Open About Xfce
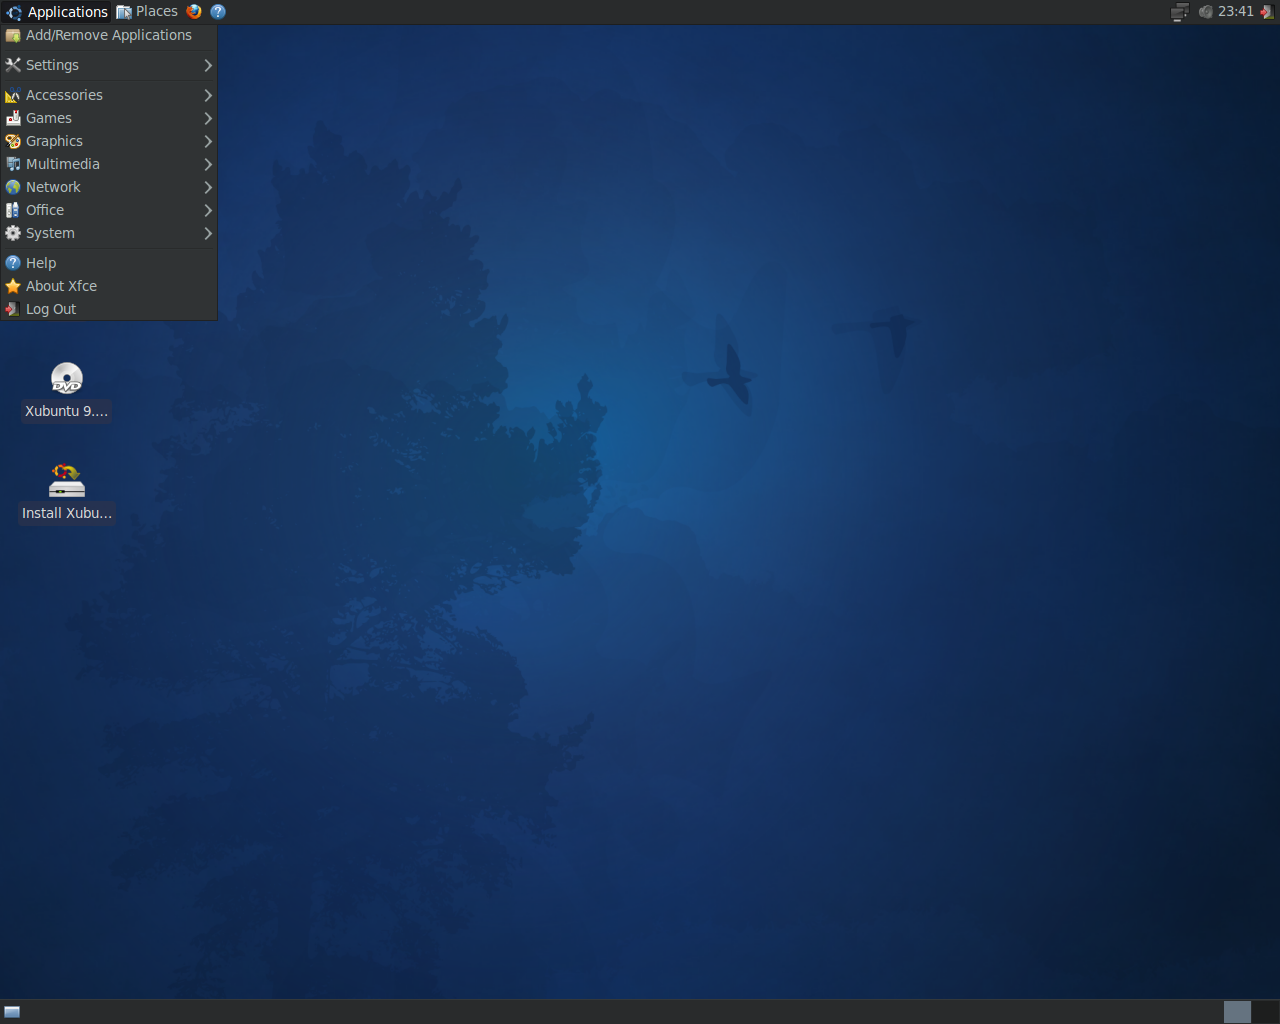1280x1024 pixels. coord(109,286)
